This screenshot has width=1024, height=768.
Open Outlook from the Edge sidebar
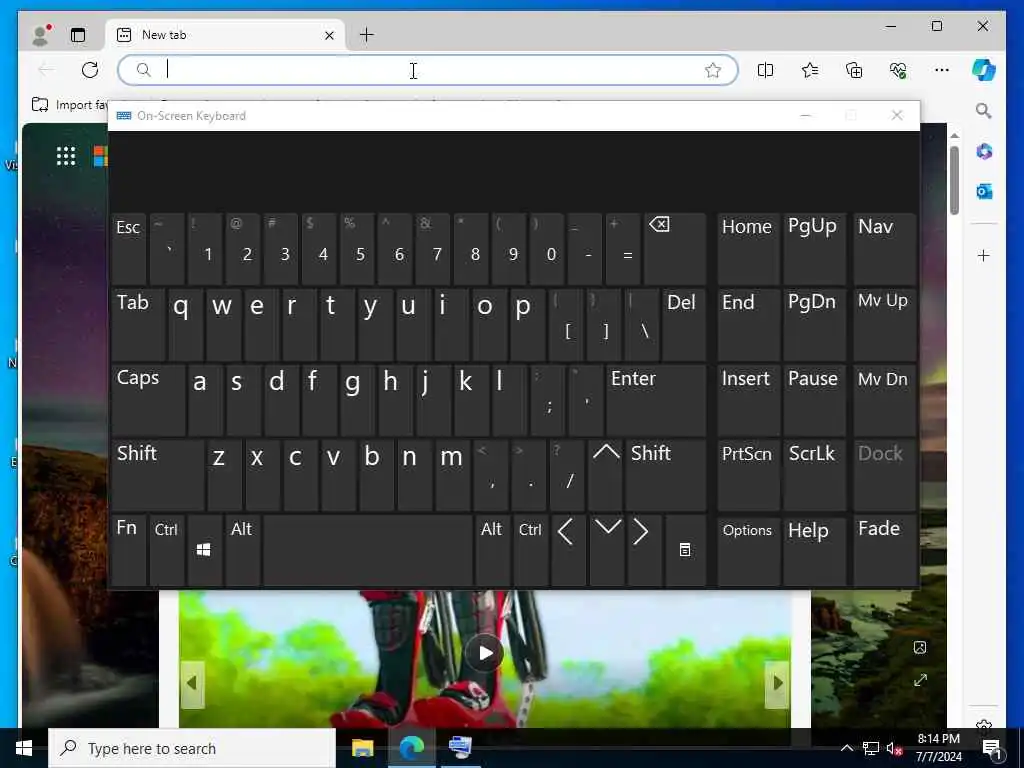[984, 191]
